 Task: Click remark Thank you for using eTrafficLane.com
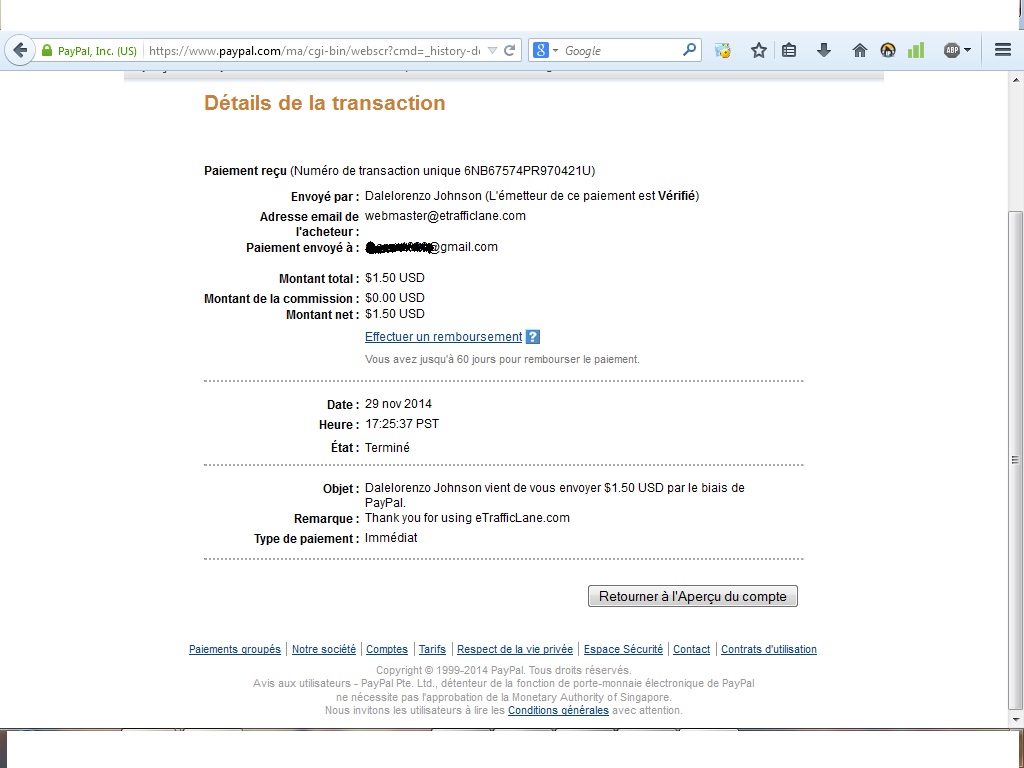467,518
